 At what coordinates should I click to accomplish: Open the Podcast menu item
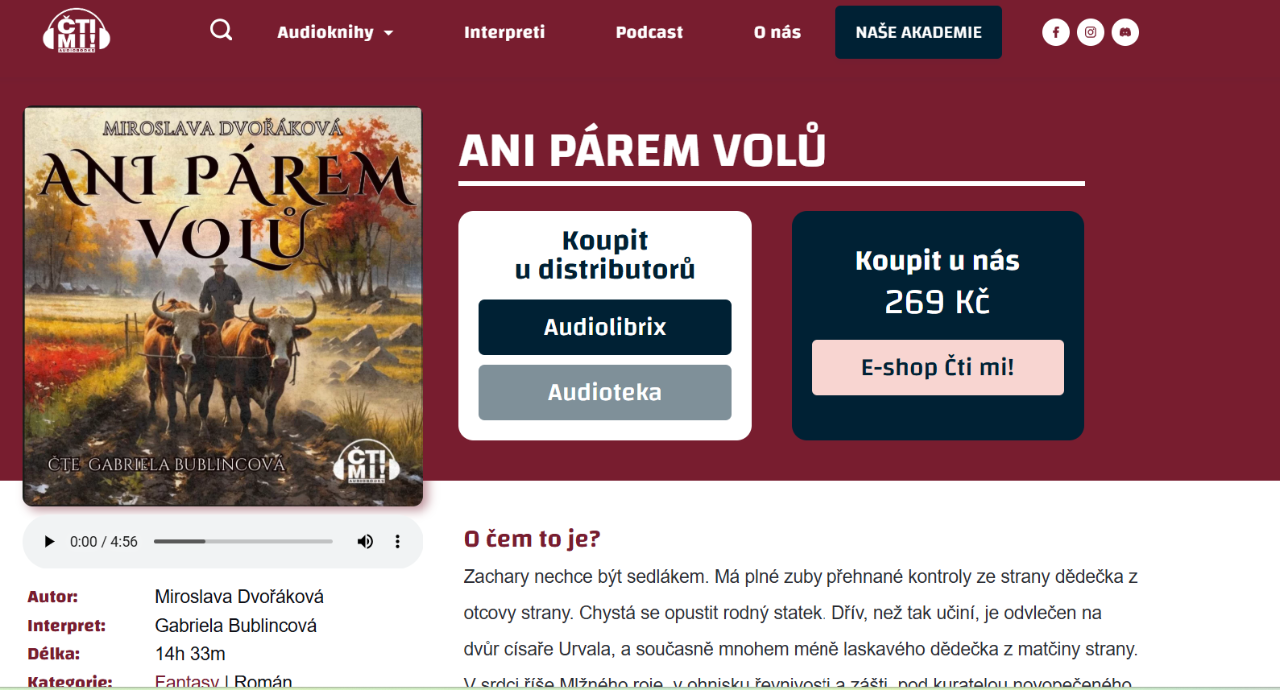click(x=649, y=32)
